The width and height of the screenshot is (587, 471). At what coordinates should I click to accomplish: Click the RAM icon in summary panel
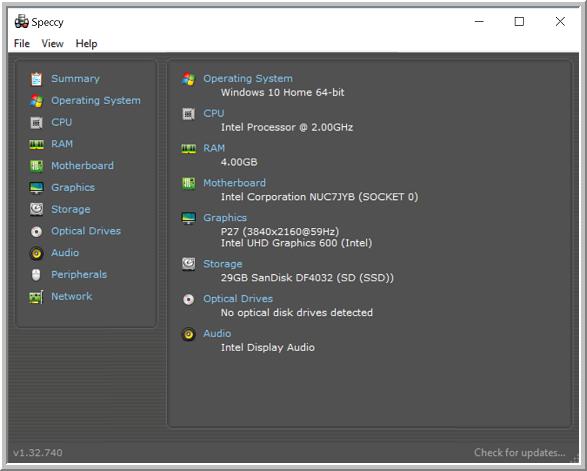pos(188,149)
